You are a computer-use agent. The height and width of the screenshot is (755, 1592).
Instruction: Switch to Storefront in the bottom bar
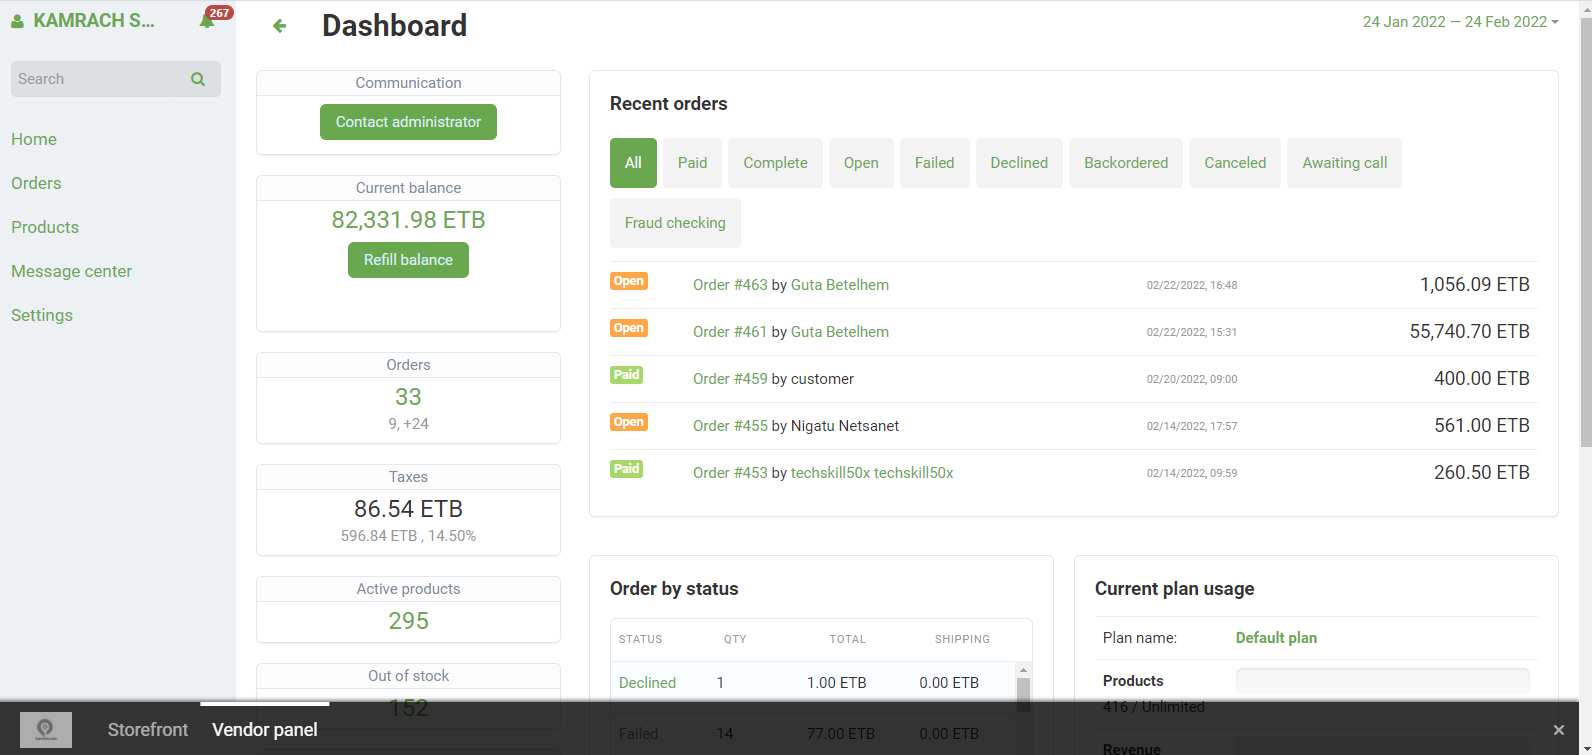(x=148, y=730)
